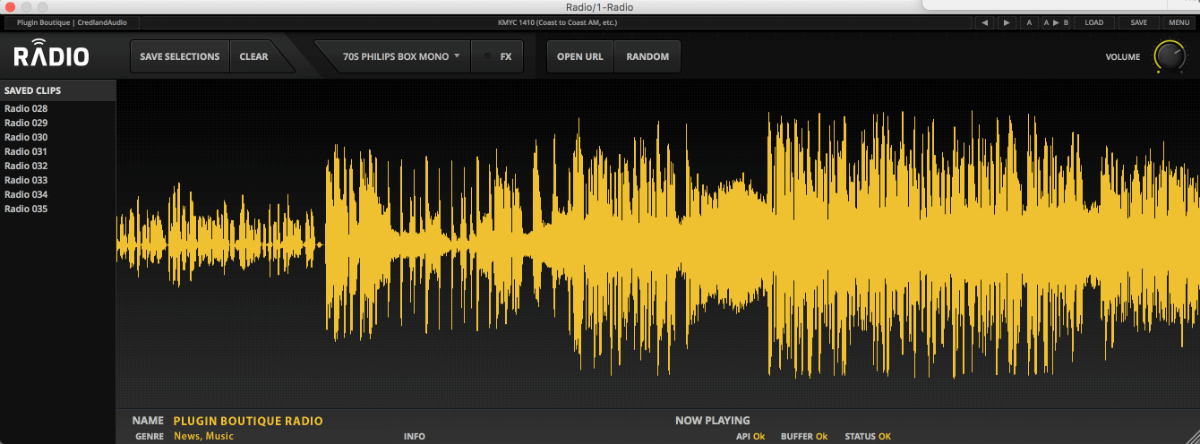Select the Radio 028 saved clip

click(26, 108)
